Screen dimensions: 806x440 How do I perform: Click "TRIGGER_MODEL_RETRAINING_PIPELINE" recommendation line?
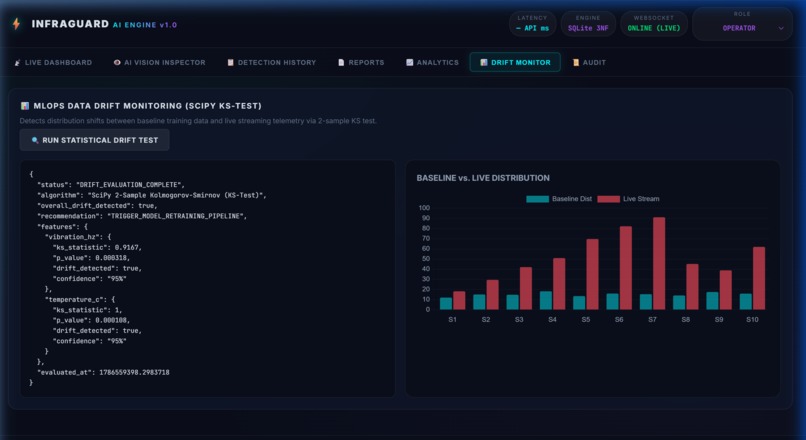(142, 216)
